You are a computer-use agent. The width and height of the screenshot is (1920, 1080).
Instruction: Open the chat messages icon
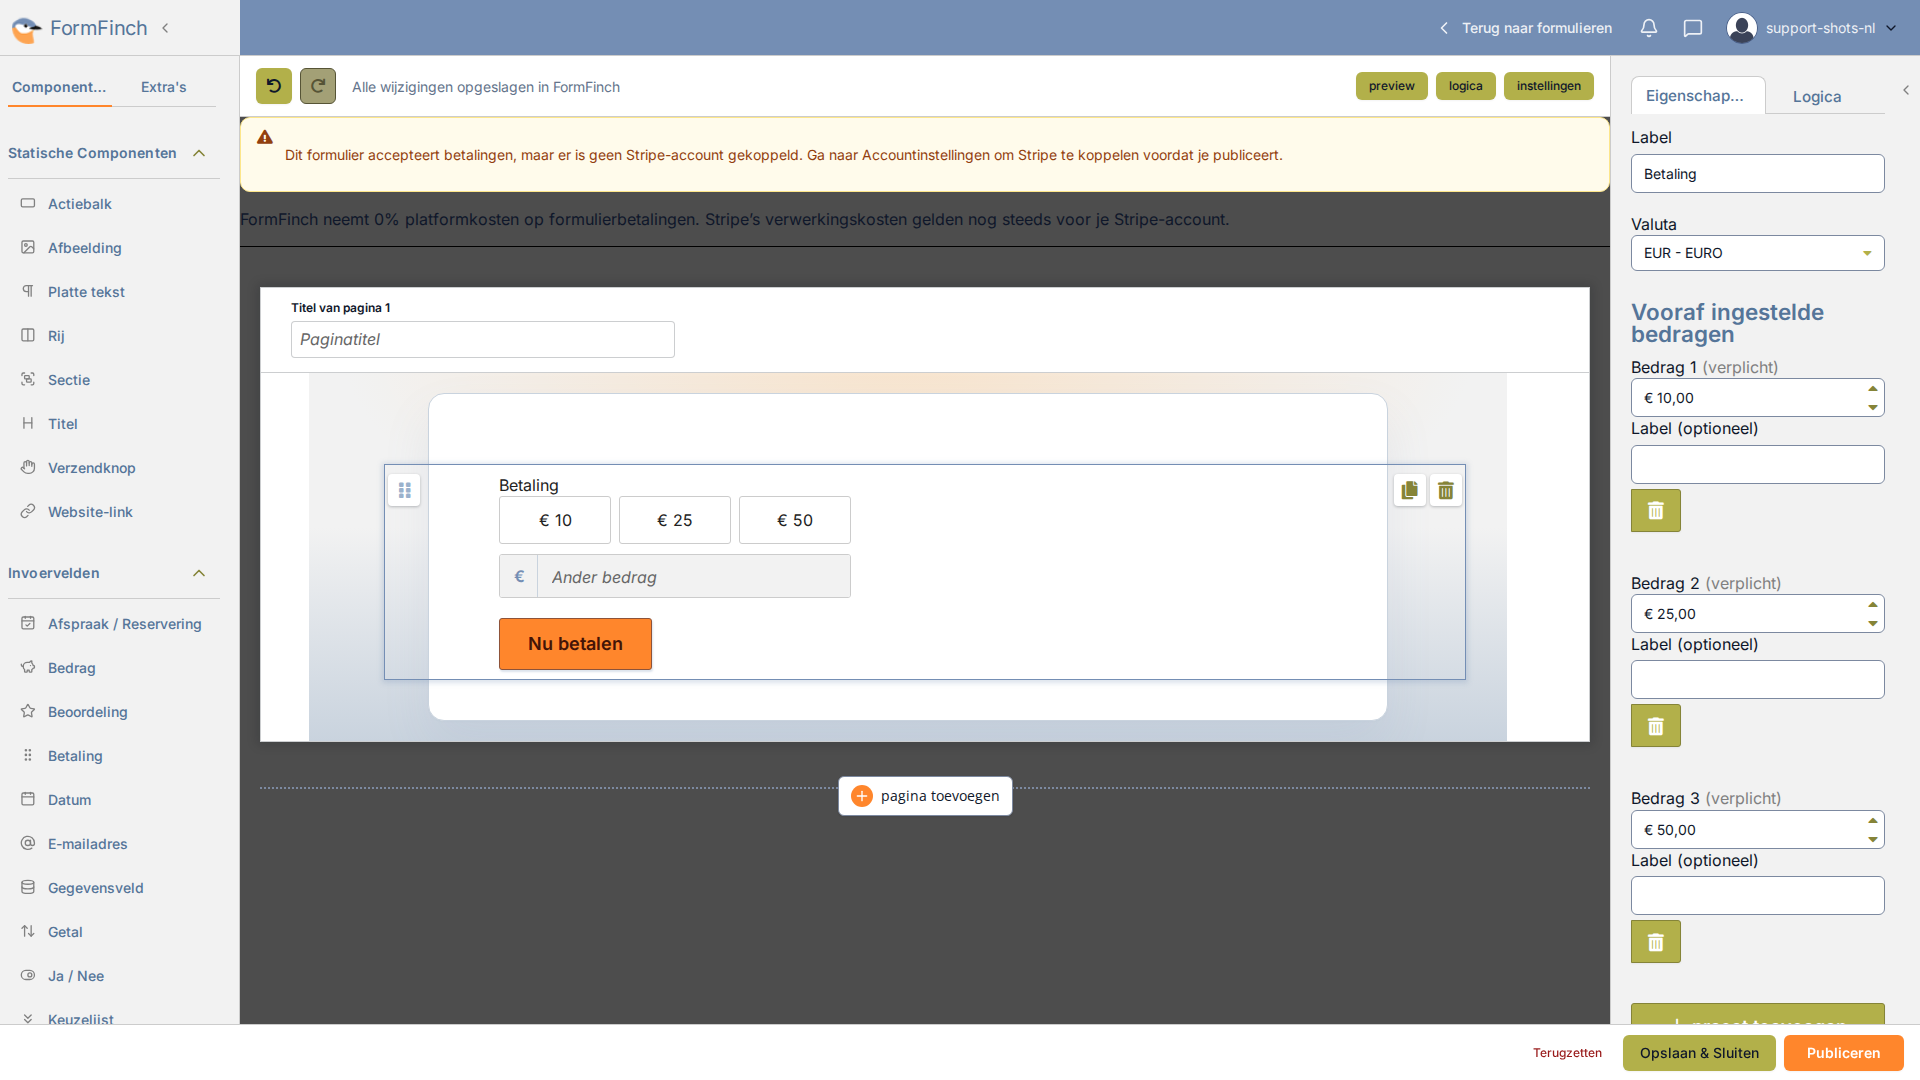(1693, 28)
